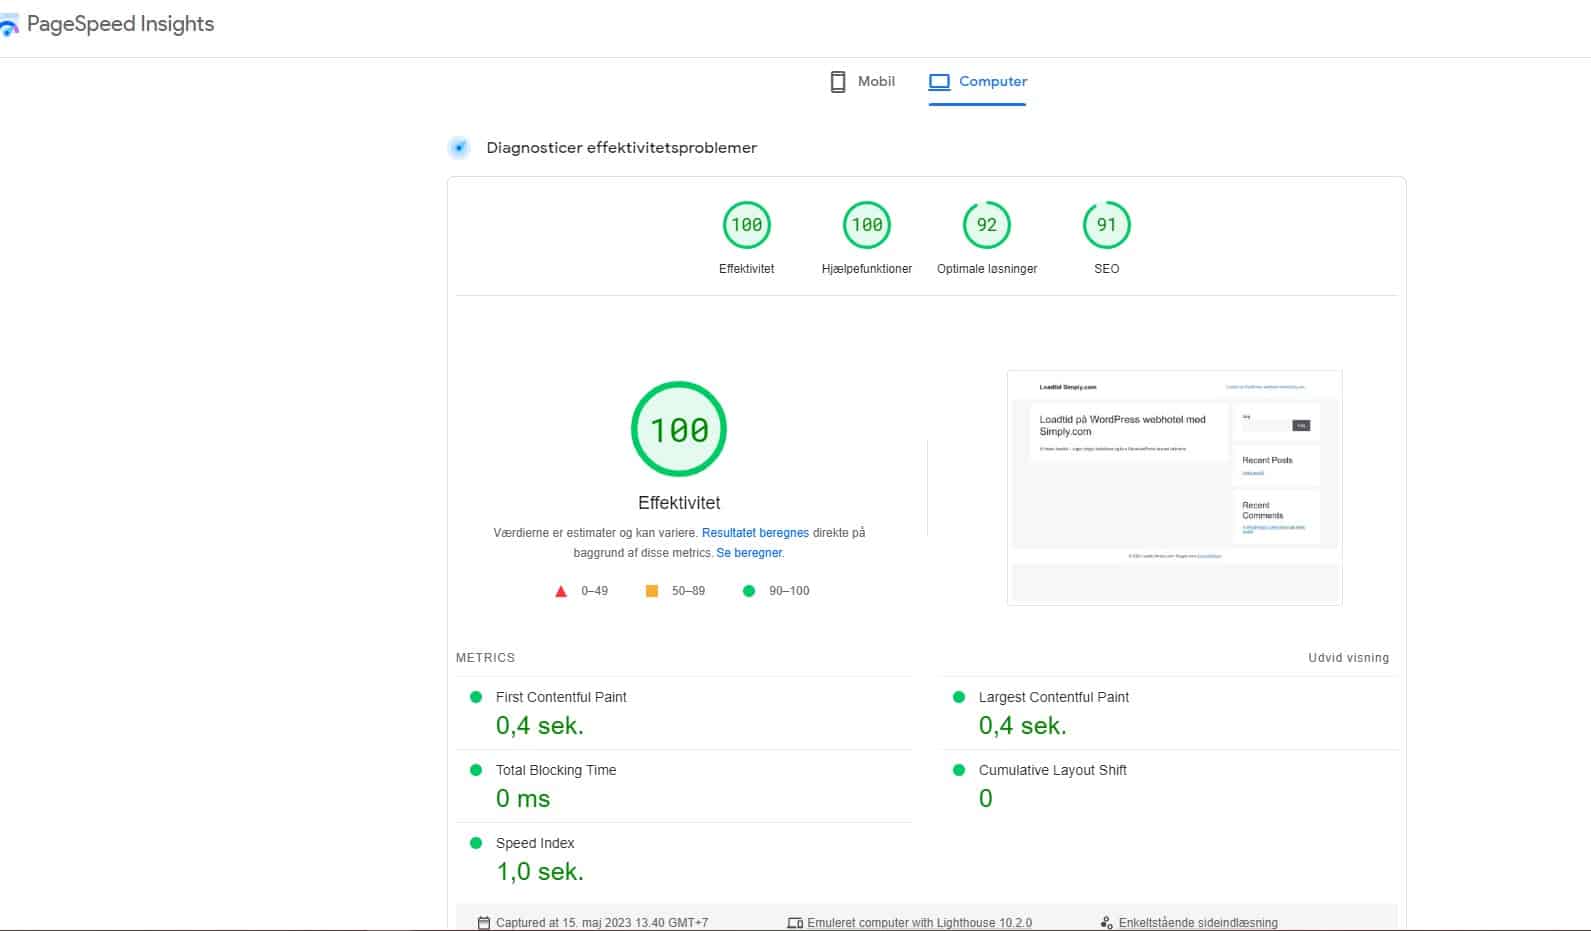Click green dot beside Total Blocking Time
The width and height of the screenshot is (1591, 931).
476,770
